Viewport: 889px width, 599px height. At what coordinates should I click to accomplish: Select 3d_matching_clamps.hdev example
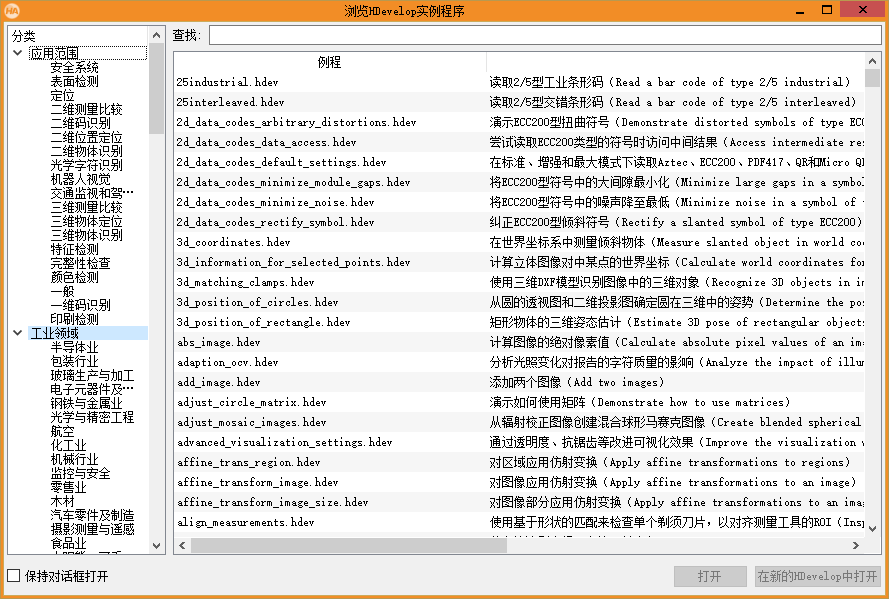pos(245,282)
